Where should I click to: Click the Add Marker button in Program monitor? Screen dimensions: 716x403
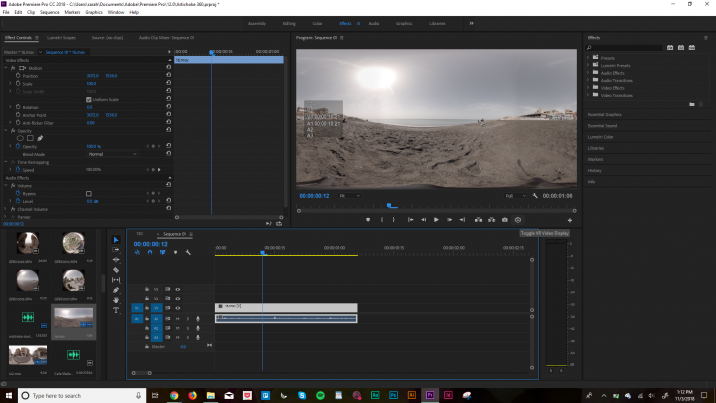[368, 220]
